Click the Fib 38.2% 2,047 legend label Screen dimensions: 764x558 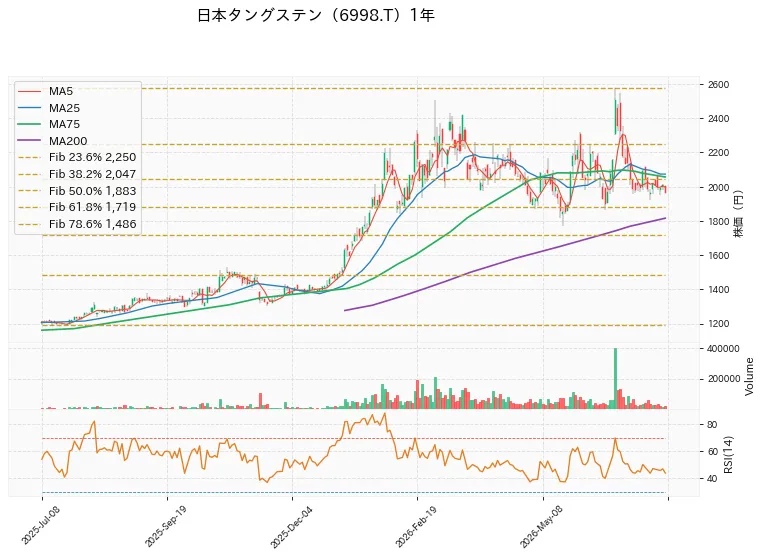tap(93, 174)
